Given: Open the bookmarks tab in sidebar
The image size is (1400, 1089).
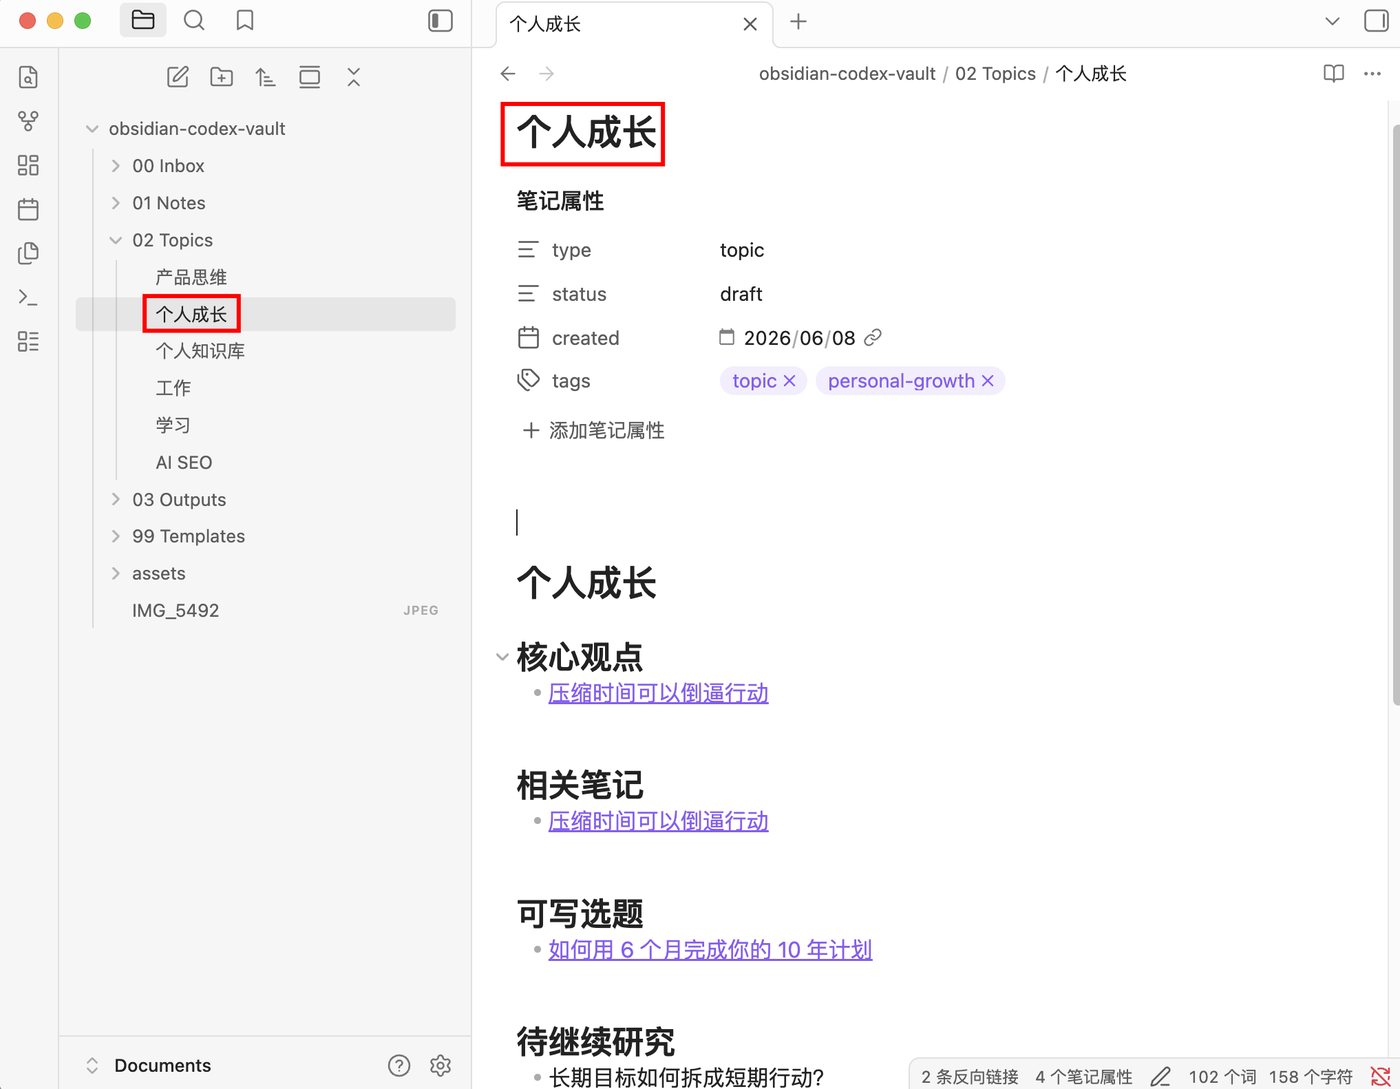Looking at the screenshot, I should pyautogui.click(x=245, y=20).
